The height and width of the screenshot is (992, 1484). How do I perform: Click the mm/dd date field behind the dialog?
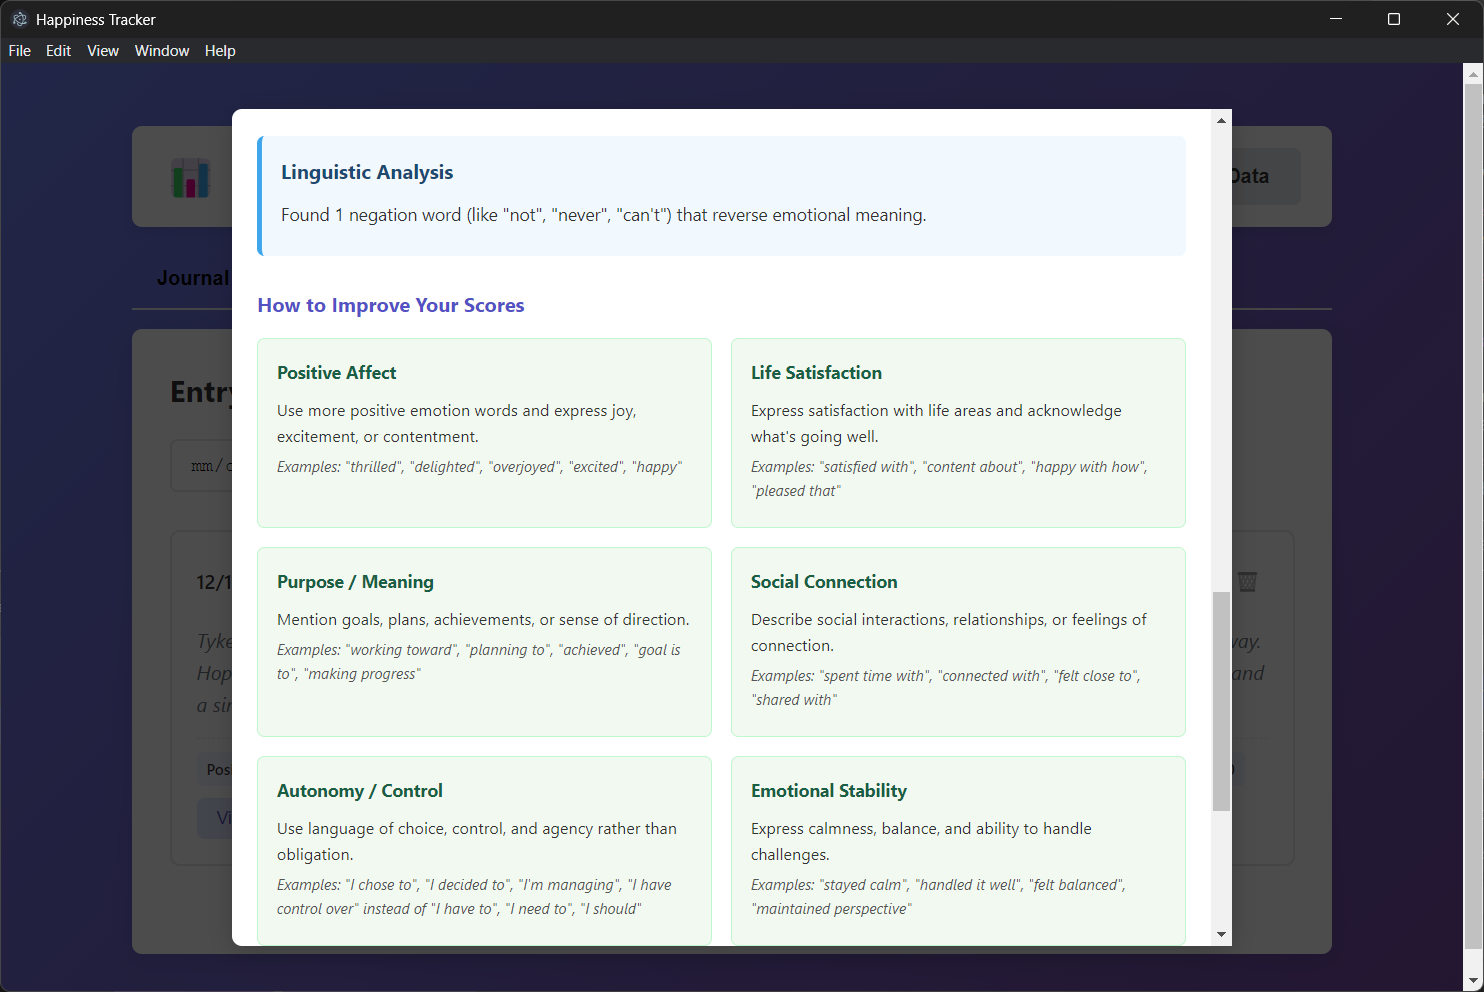(202, 466)
